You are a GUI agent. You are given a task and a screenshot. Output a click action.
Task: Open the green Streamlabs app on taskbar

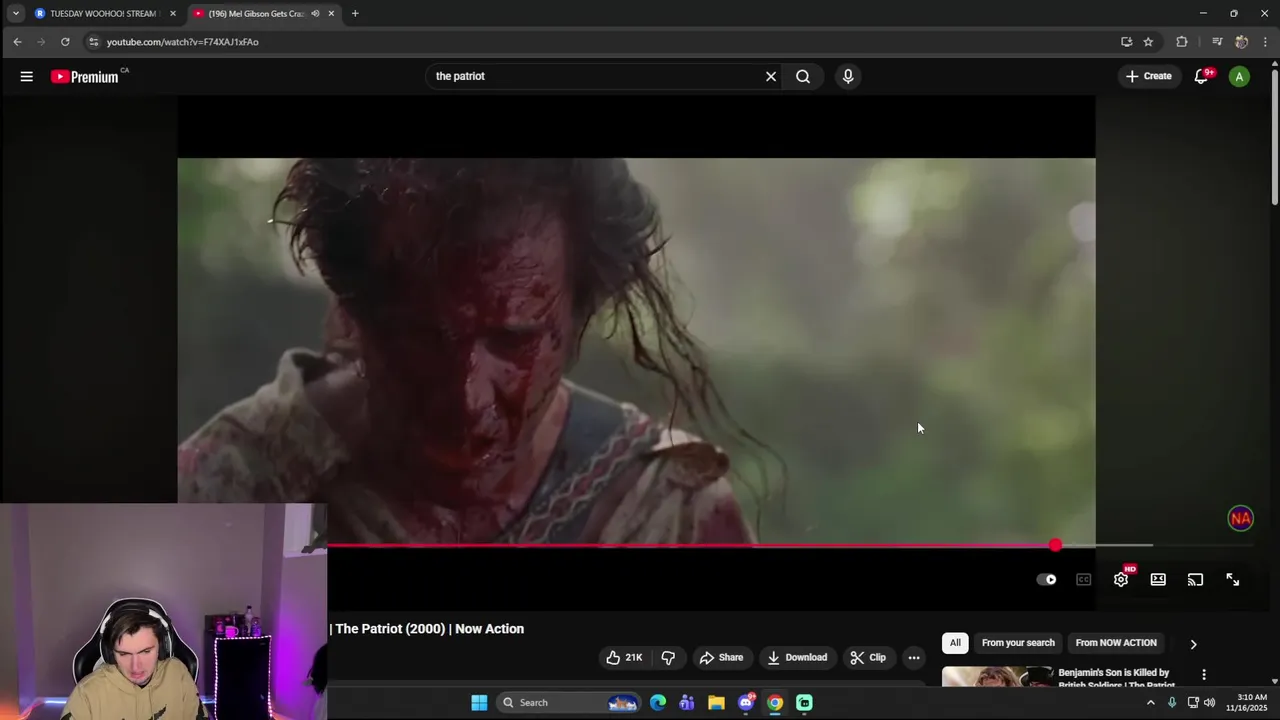click(804, 703)
